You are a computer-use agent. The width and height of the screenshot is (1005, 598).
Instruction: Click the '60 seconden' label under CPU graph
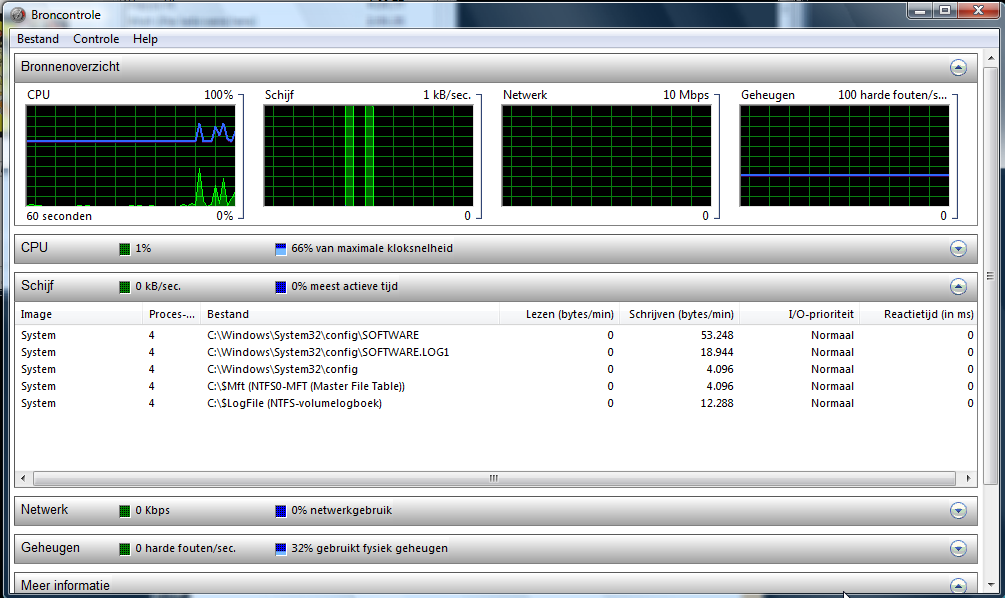tap(59, 216)
